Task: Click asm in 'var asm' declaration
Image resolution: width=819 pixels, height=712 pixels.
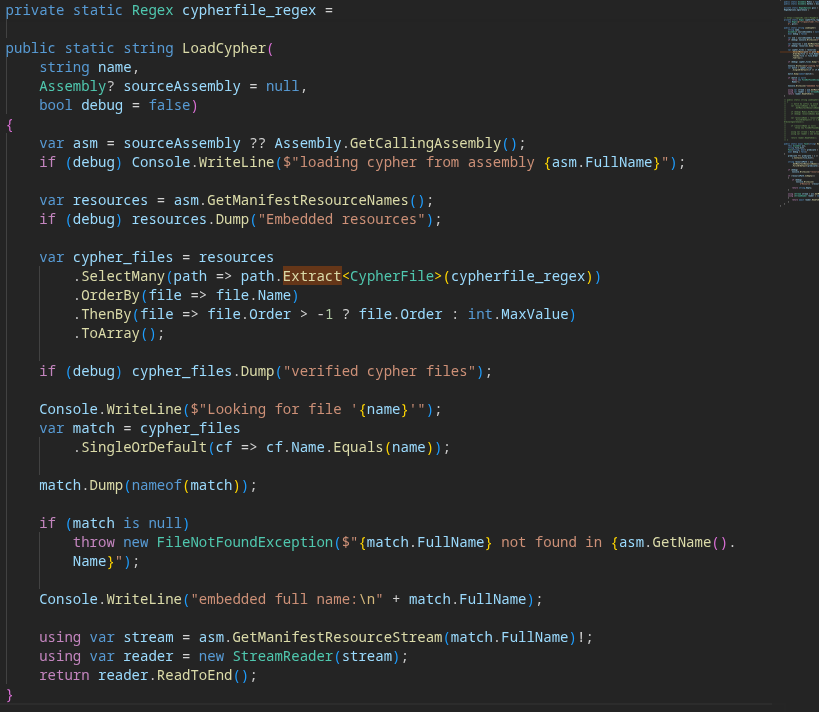Action: pos(85,143)
